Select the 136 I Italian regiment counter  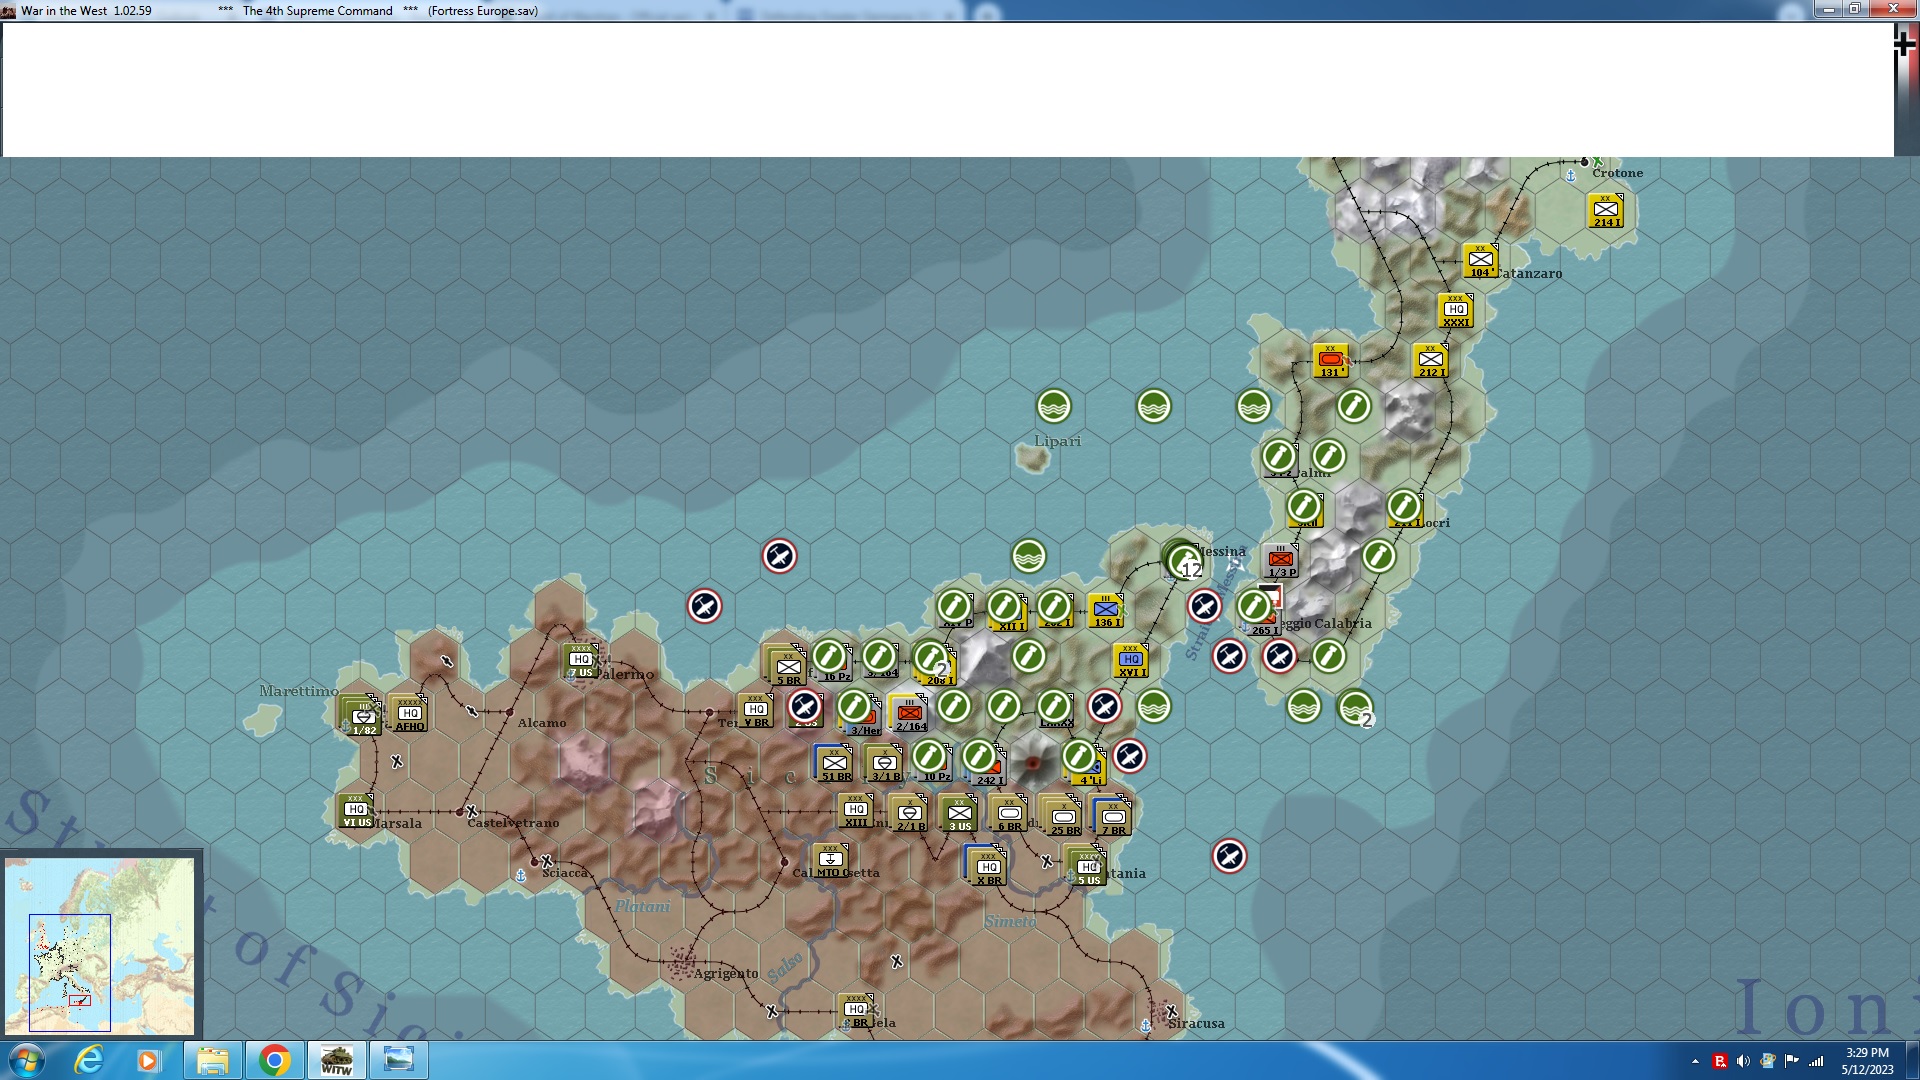point(1105,611)
